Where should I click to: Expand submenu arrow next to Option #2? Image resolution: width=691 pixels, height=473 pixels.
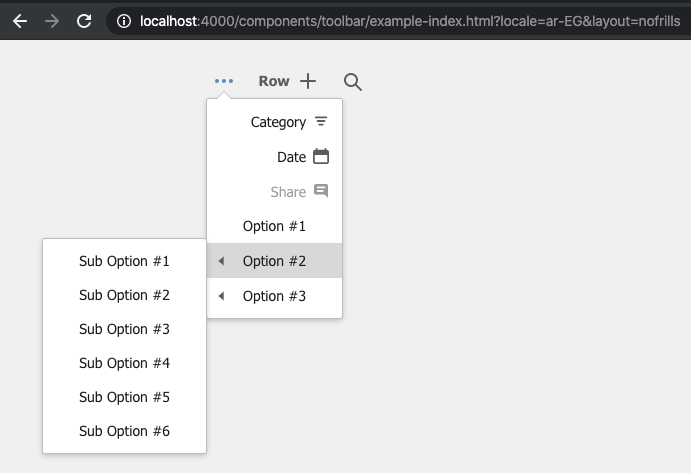(x=221, y=261)
